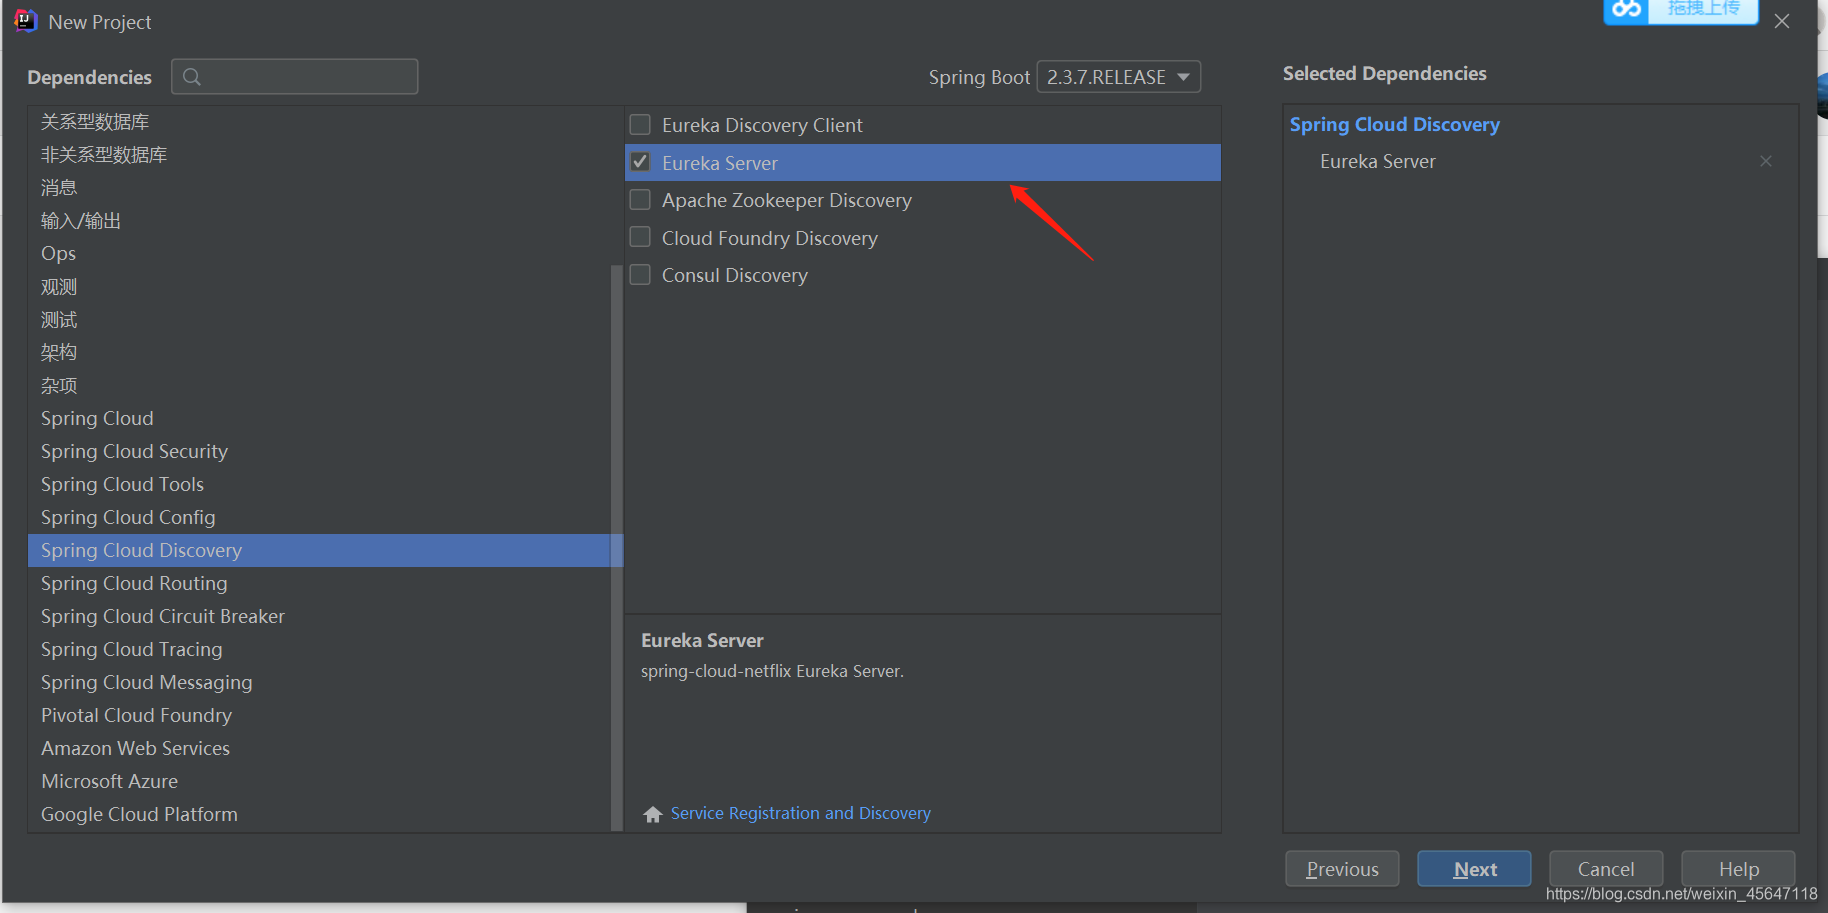Click the IntelliJ IDEA logo icon

tap(26, 21)
